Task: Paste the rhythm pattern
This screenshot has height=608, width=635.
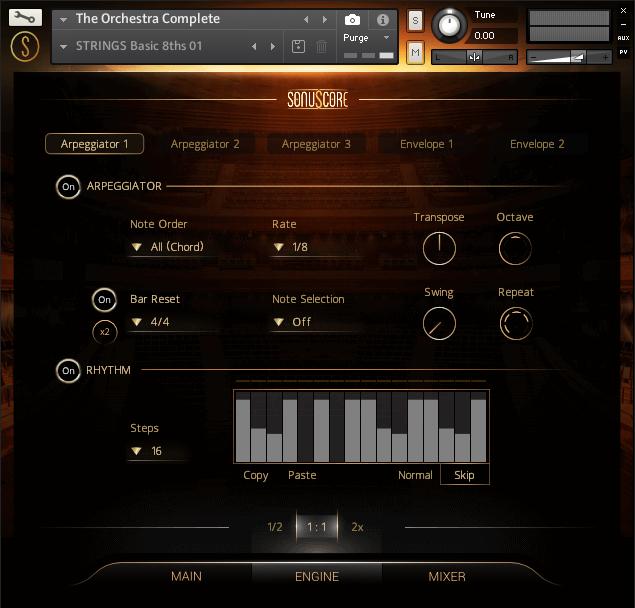Action: point(302,475)
